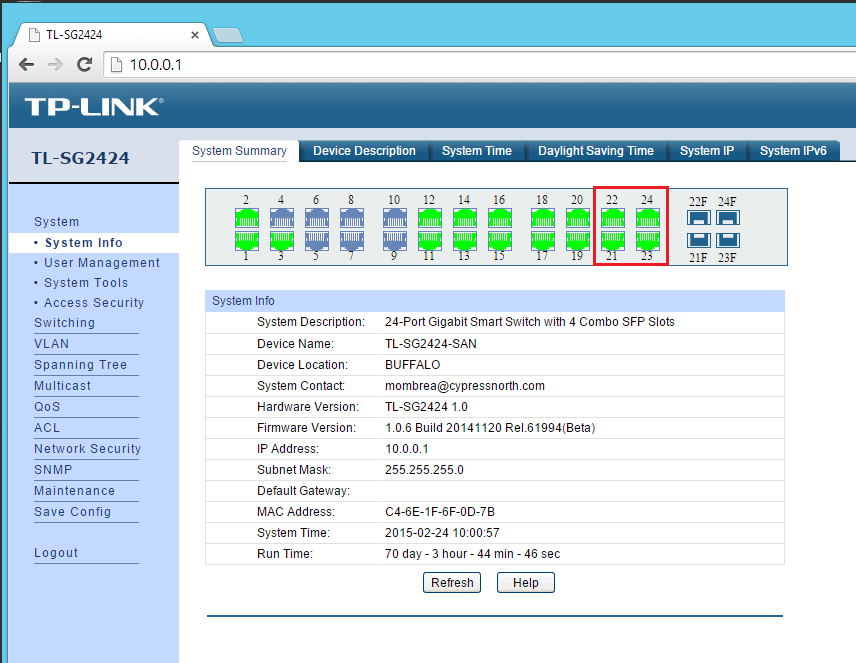This screenshot has height=663, width=856.
Task: Expand the System menu in sidebar
Action: [x=57, y=222]
